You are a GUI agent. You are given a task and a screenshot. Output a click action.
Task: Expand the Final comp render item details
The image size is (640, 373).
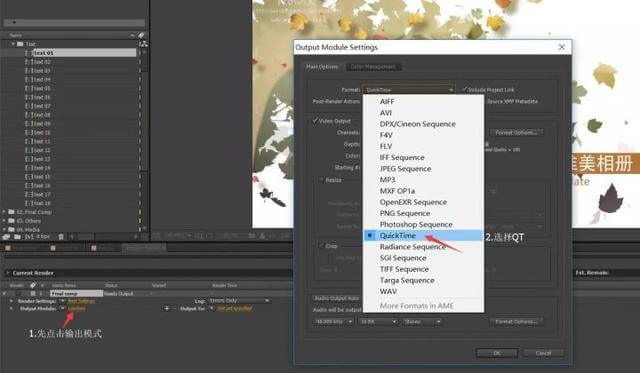[4, 293]
